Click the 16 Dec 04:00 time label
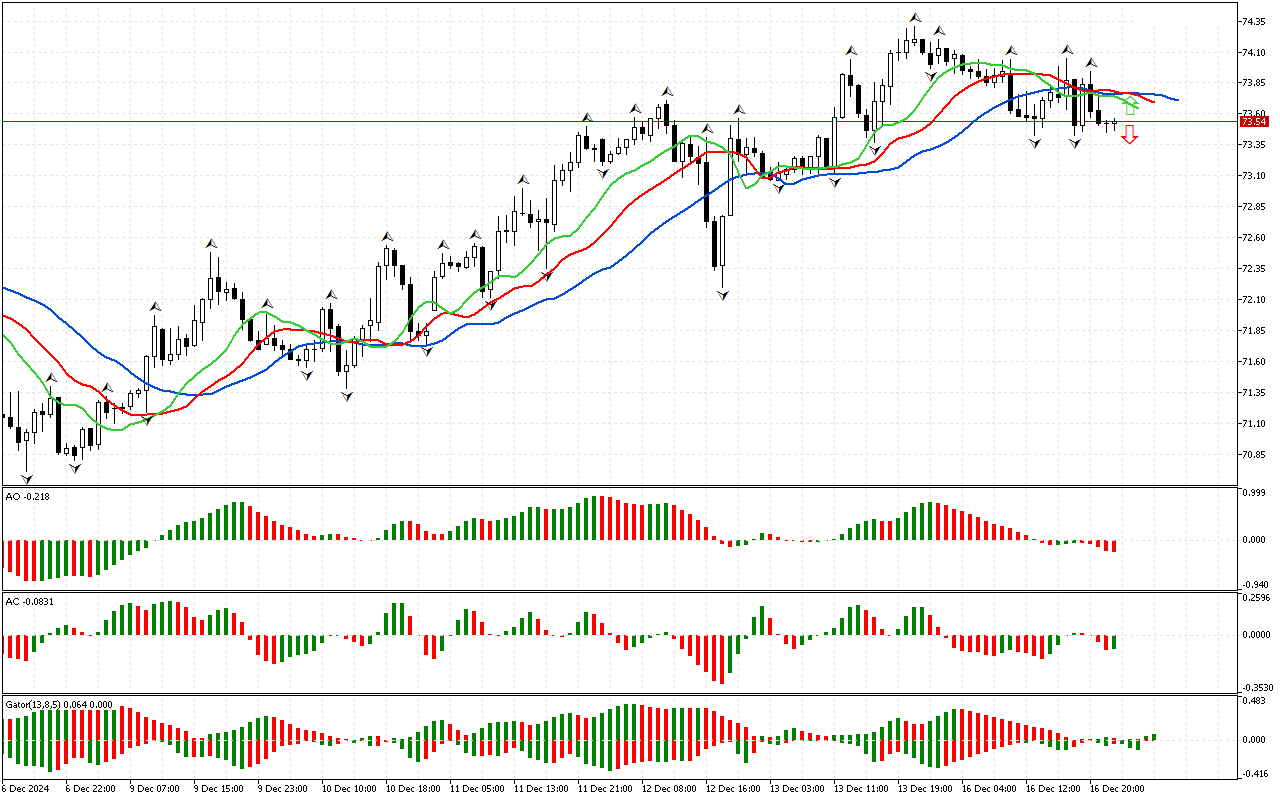Image resolution: width=1280 pixels, height=800 pixels. click(x=990, y=789)
